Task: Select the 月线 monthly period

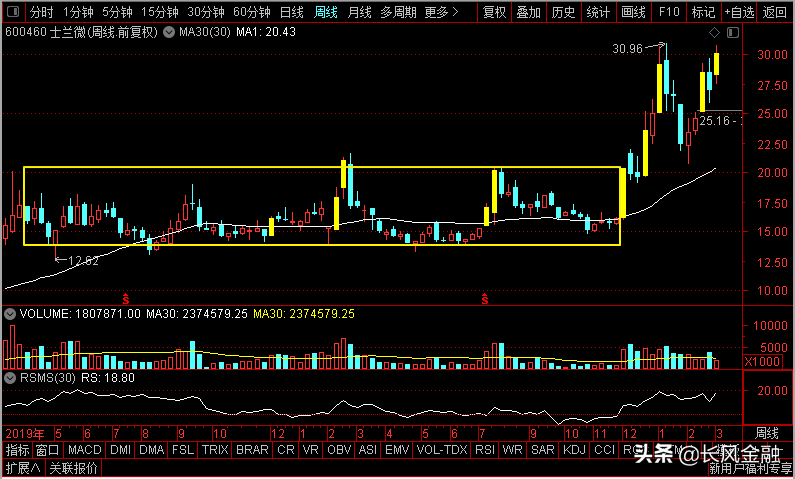Action: click(x=359, y=12)
